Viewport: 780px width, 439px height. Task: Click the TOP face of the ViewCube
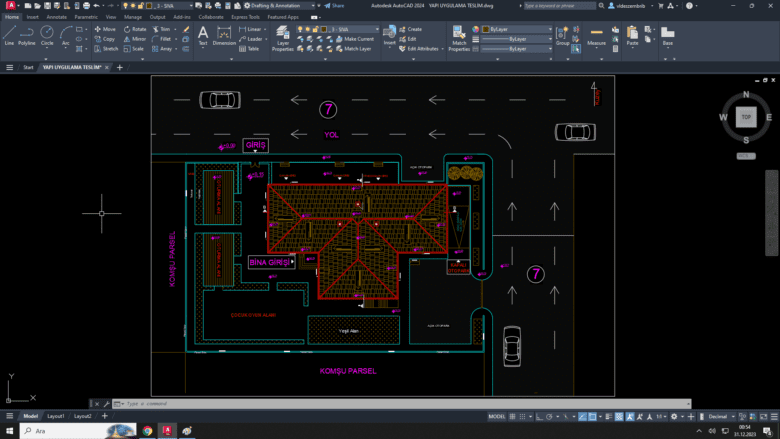pos(745,117)
